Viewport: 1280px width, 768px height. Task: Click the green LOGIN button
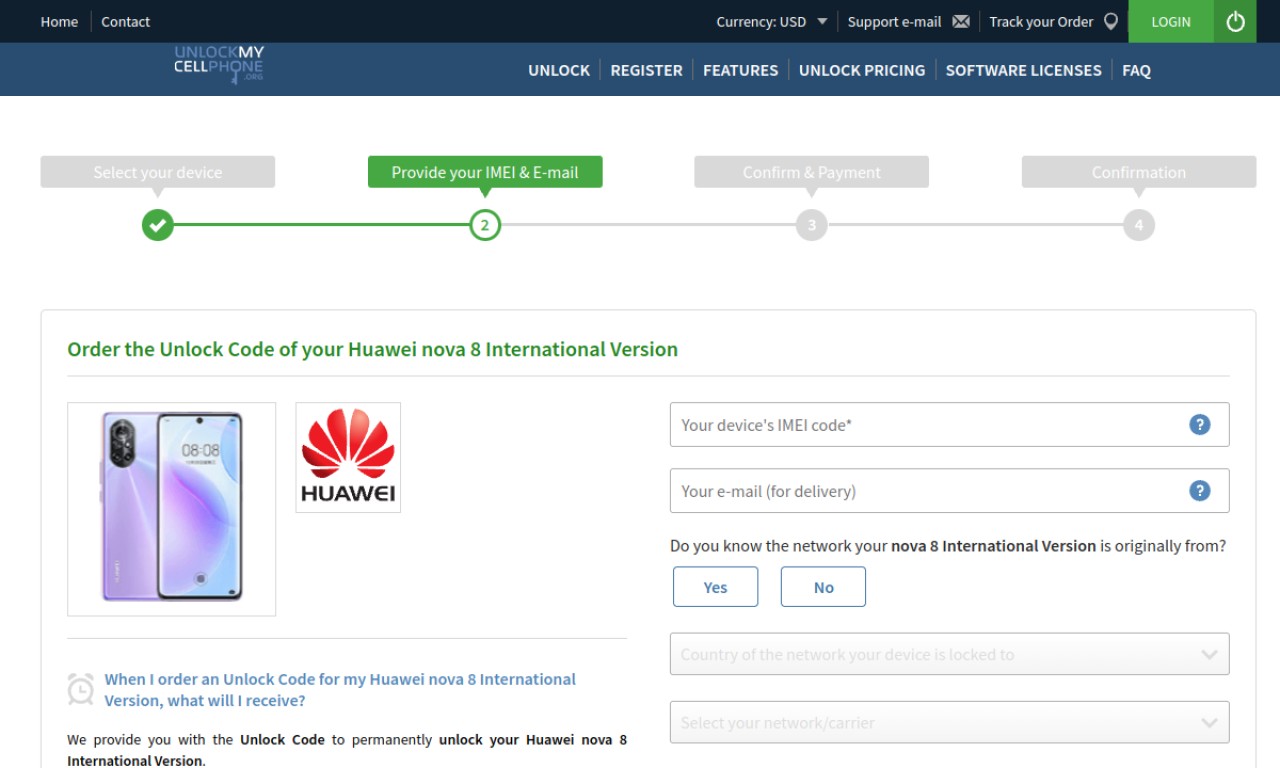point(1171,21)
